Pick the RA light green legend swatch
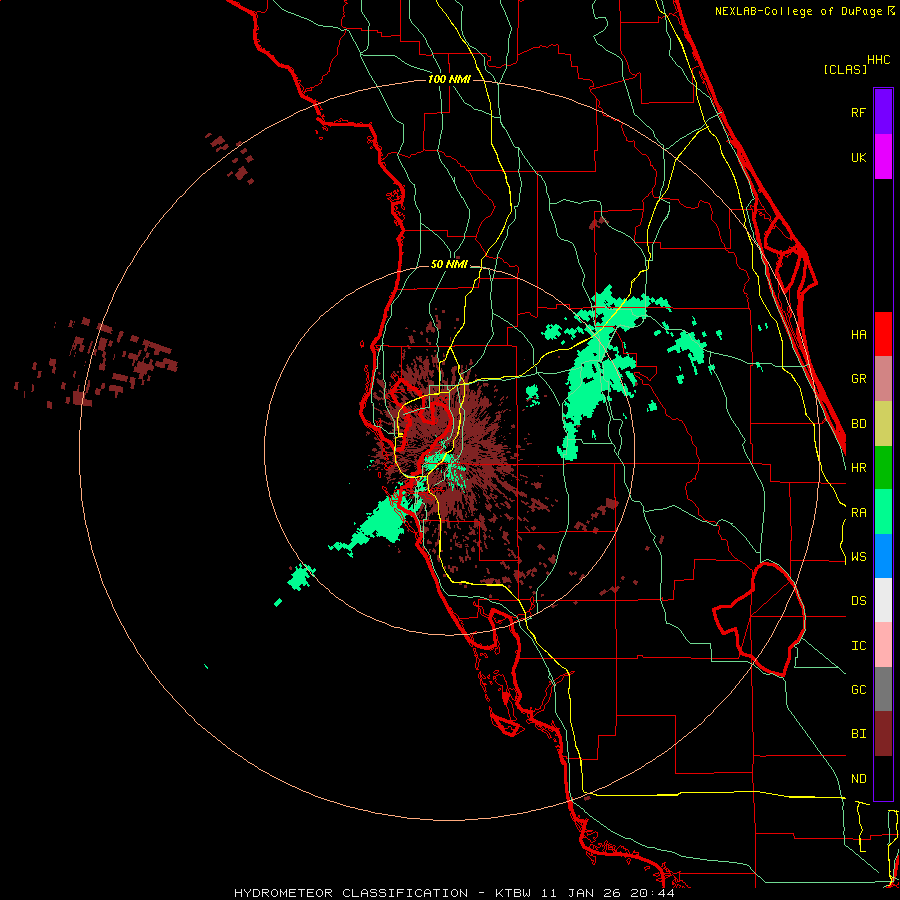This screenshot has height=900, width=900. (x=883, y=511)
